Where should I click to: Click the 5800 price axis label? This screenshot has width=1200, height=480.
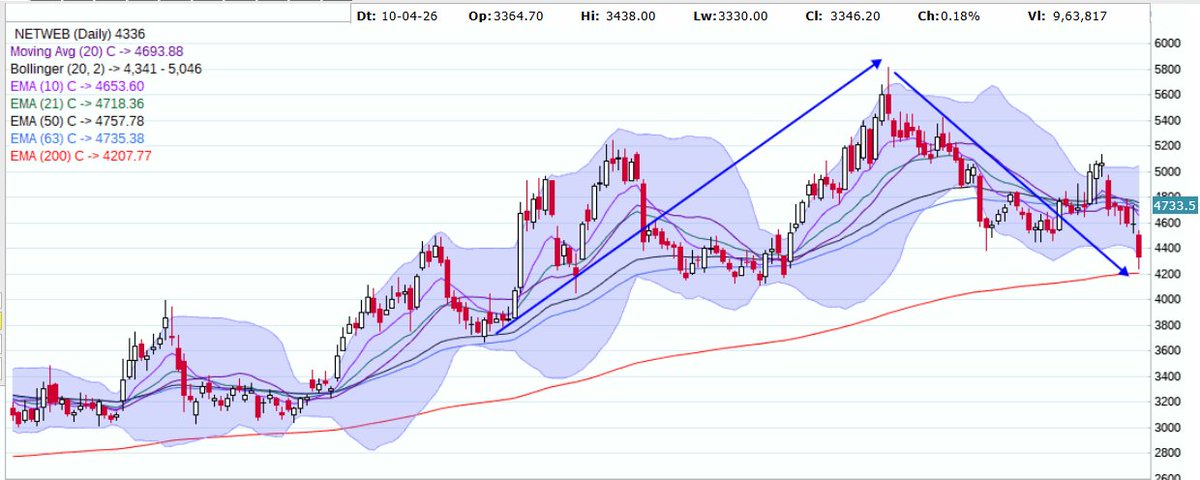(x=1168, y=69)
